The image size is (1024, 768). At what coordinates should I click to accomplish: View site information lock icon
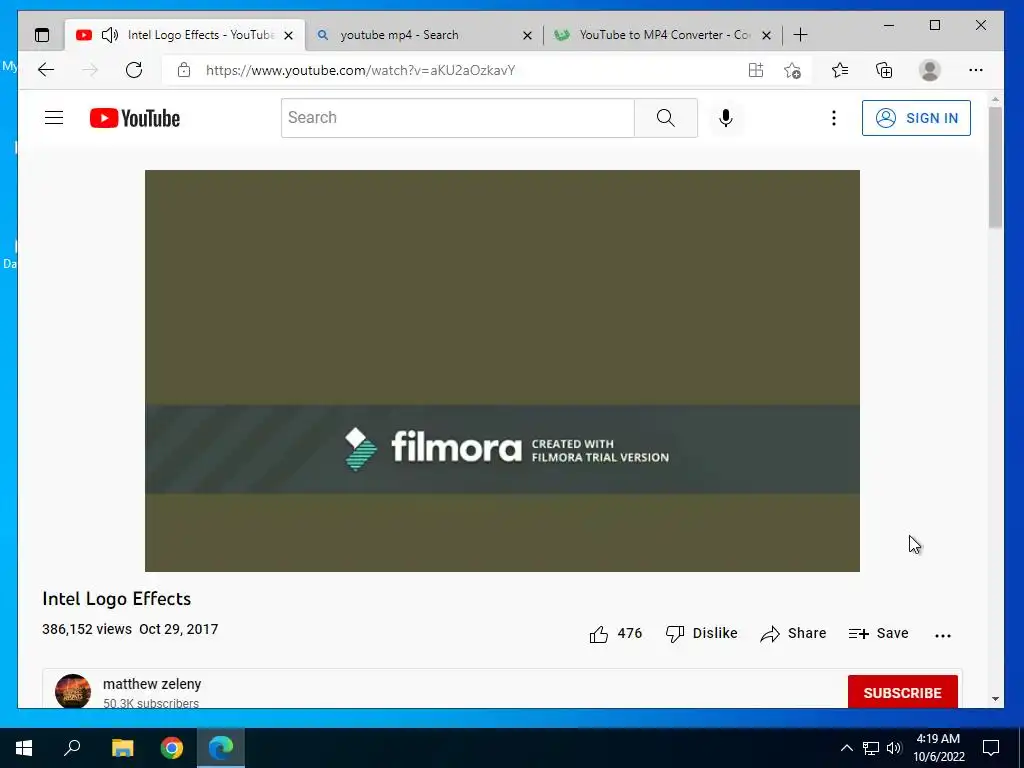pyautogui.click(x=184, y=70)
